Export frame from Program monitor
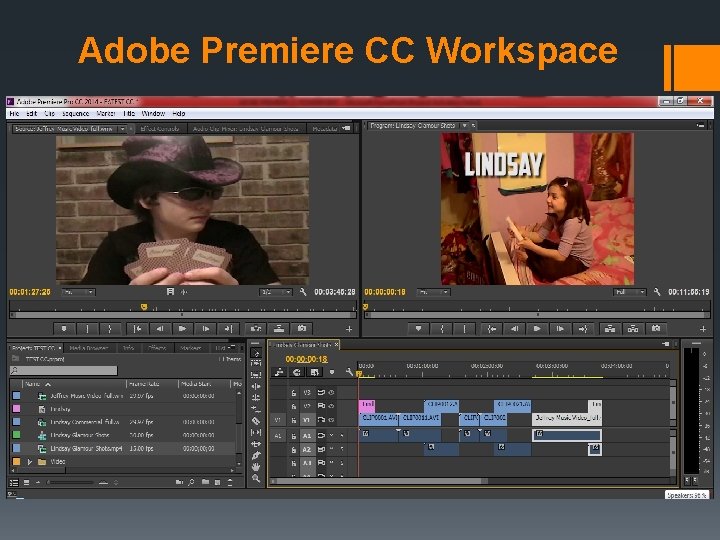The image size is (720, 540). tap(656, 328)
